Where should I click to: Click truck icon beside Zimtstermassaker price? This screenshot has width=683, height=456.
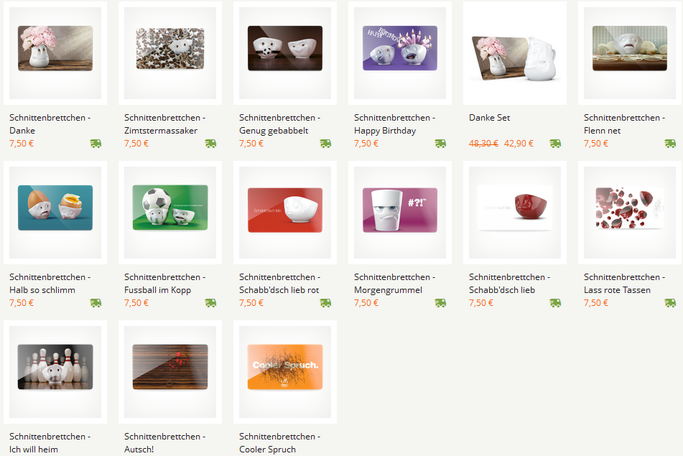pos(211,144)
